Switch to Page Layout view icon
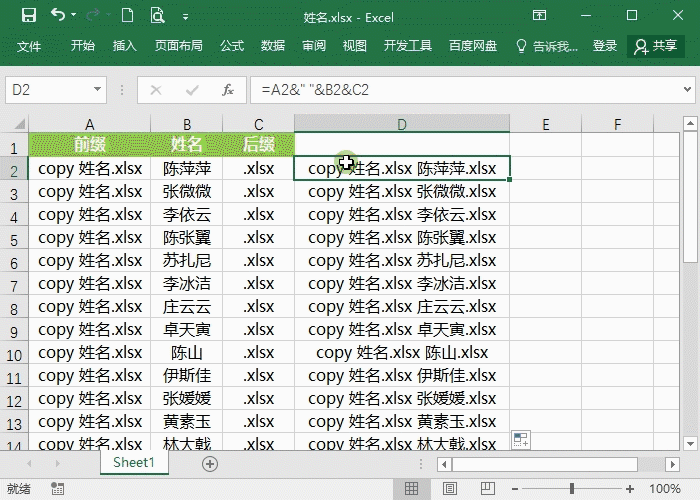The image size is (700, 500). tap(450, 488)
